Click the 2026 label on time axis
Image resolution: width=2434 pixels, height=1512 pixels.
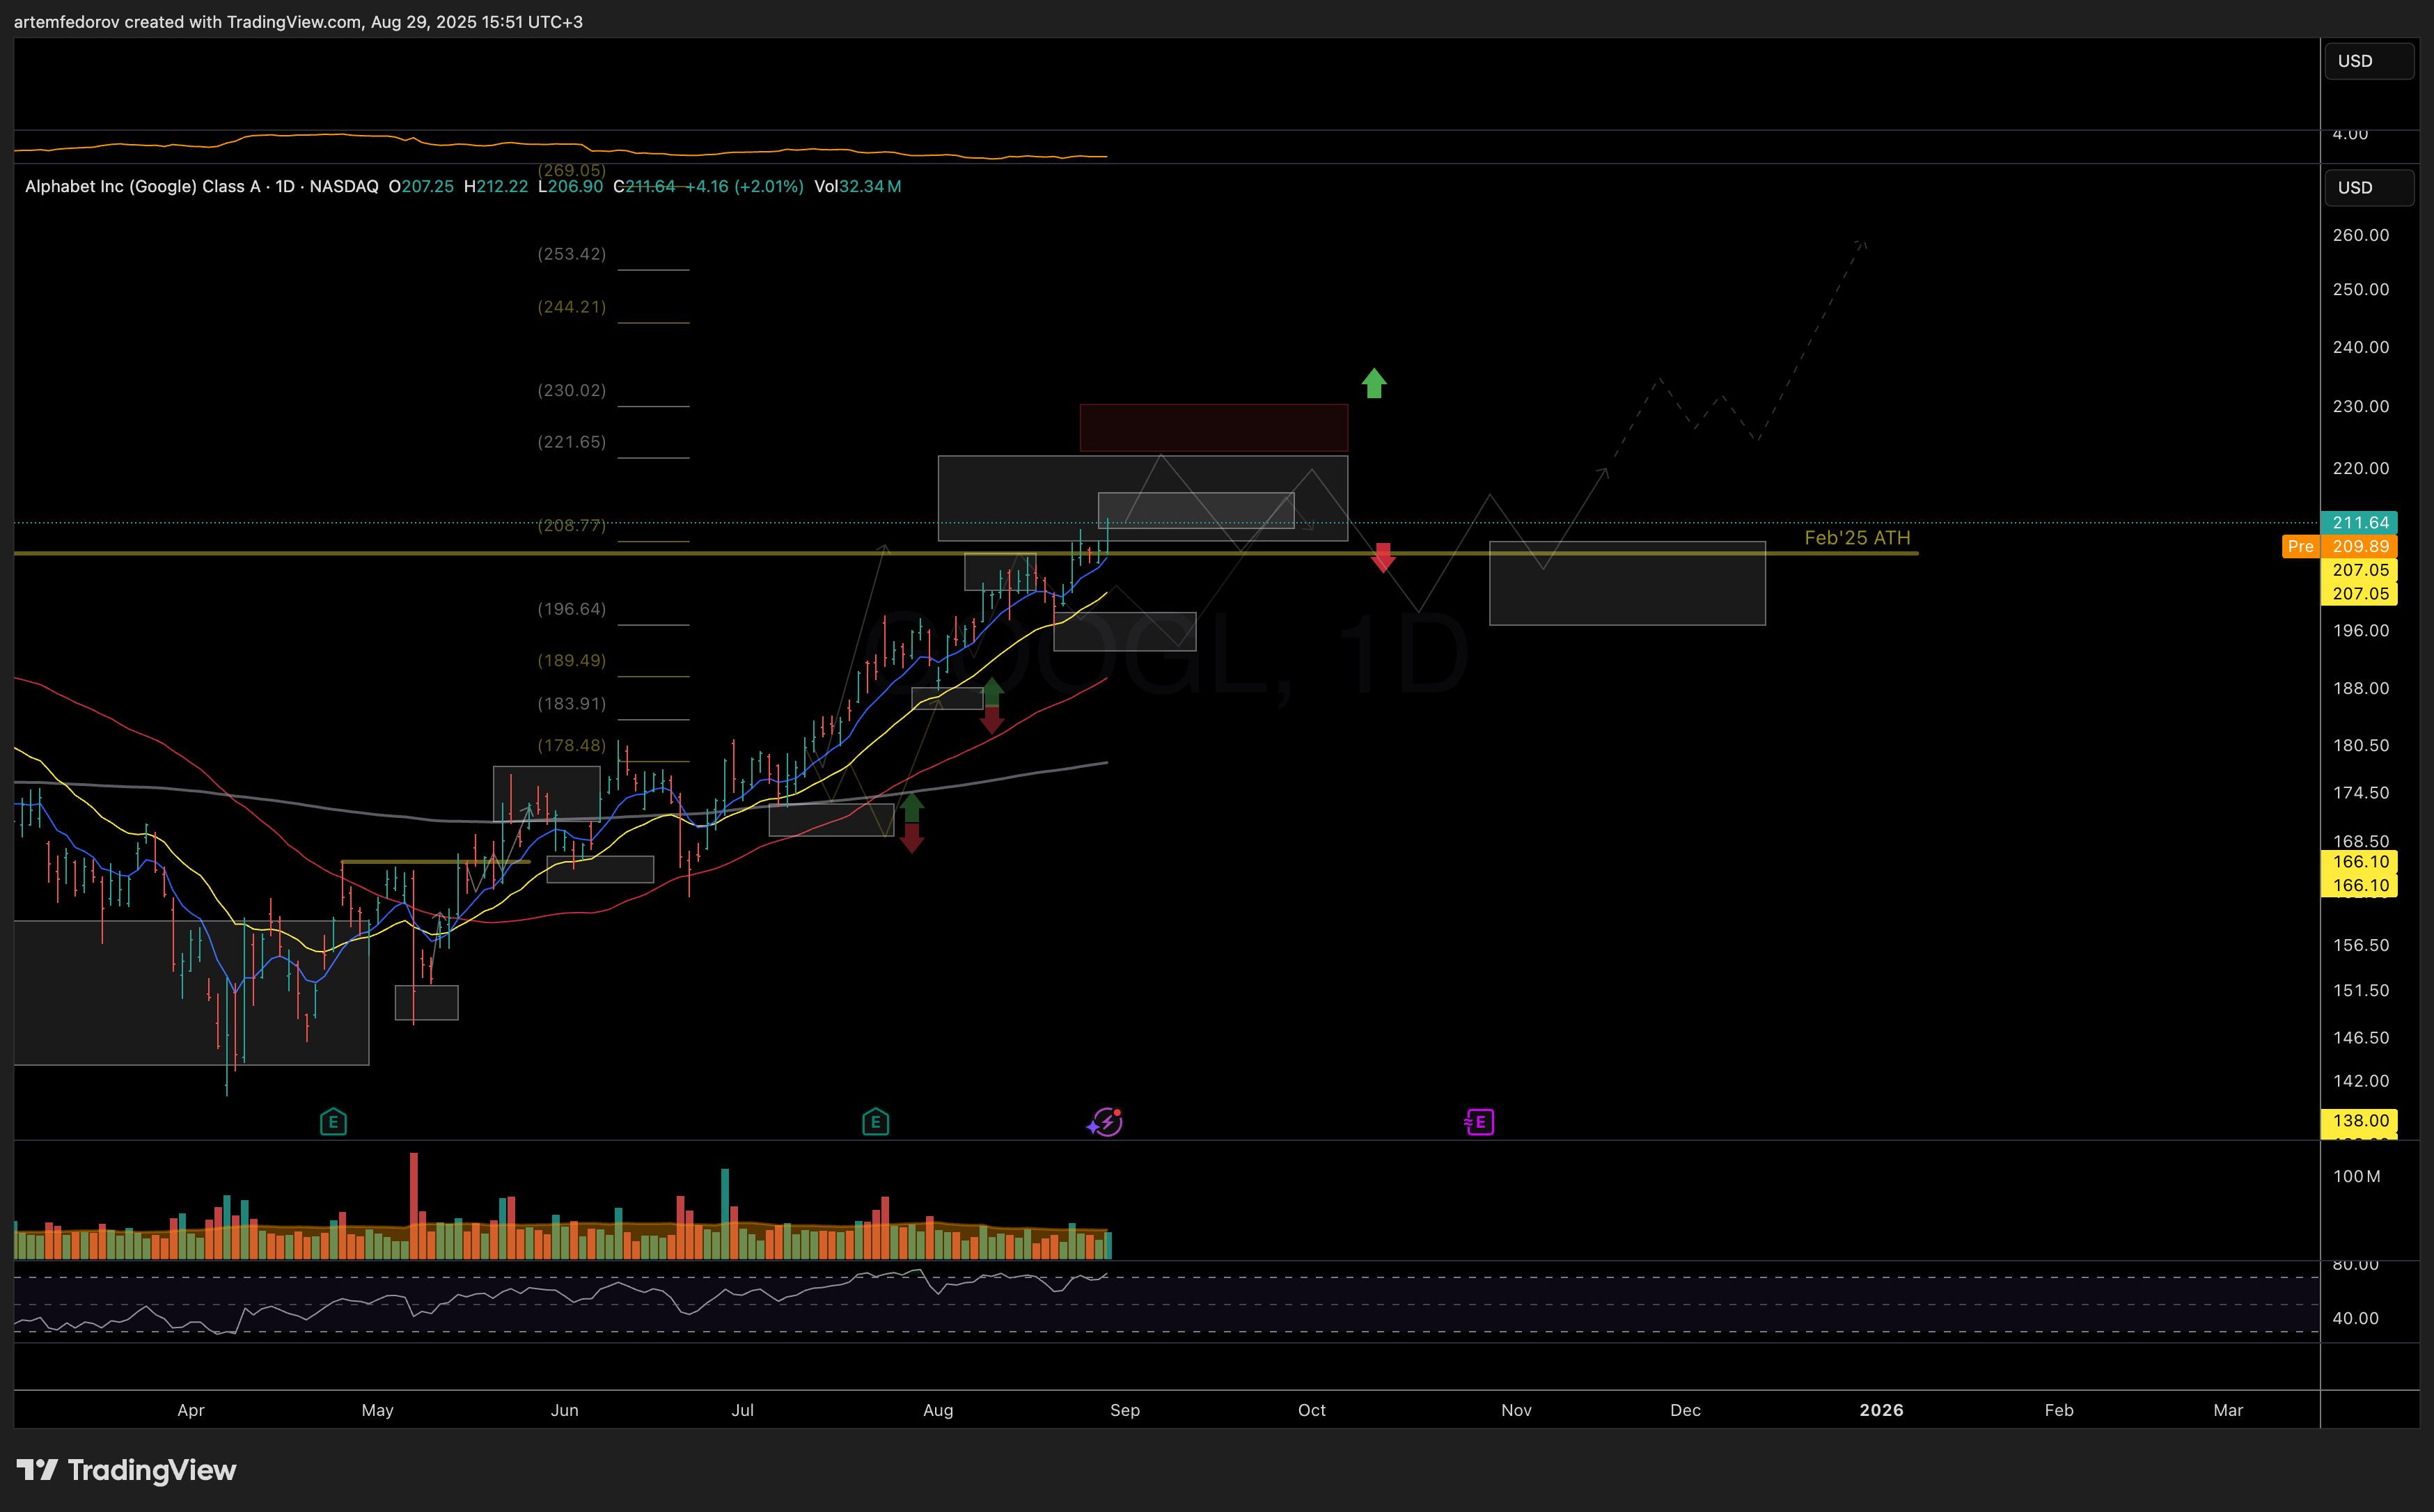[1881, 1410]
